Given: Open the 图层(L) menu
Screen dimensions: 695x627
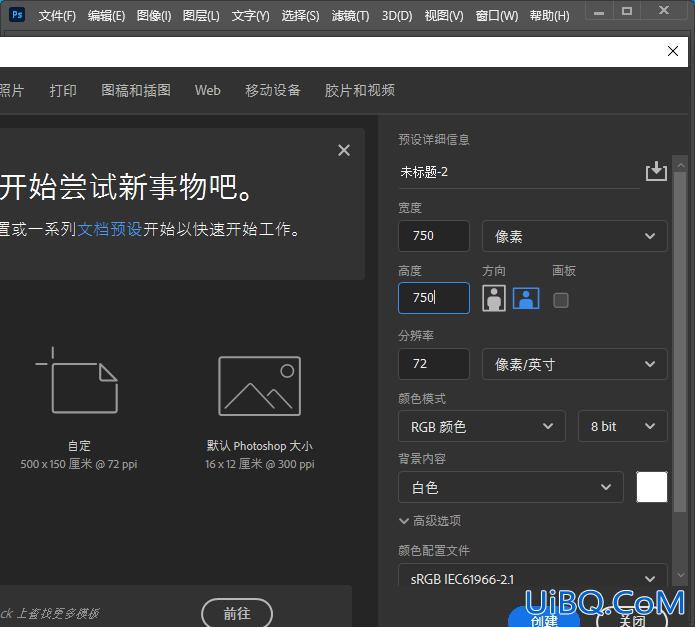Looking at the screenshot, I should pos(201,16).
